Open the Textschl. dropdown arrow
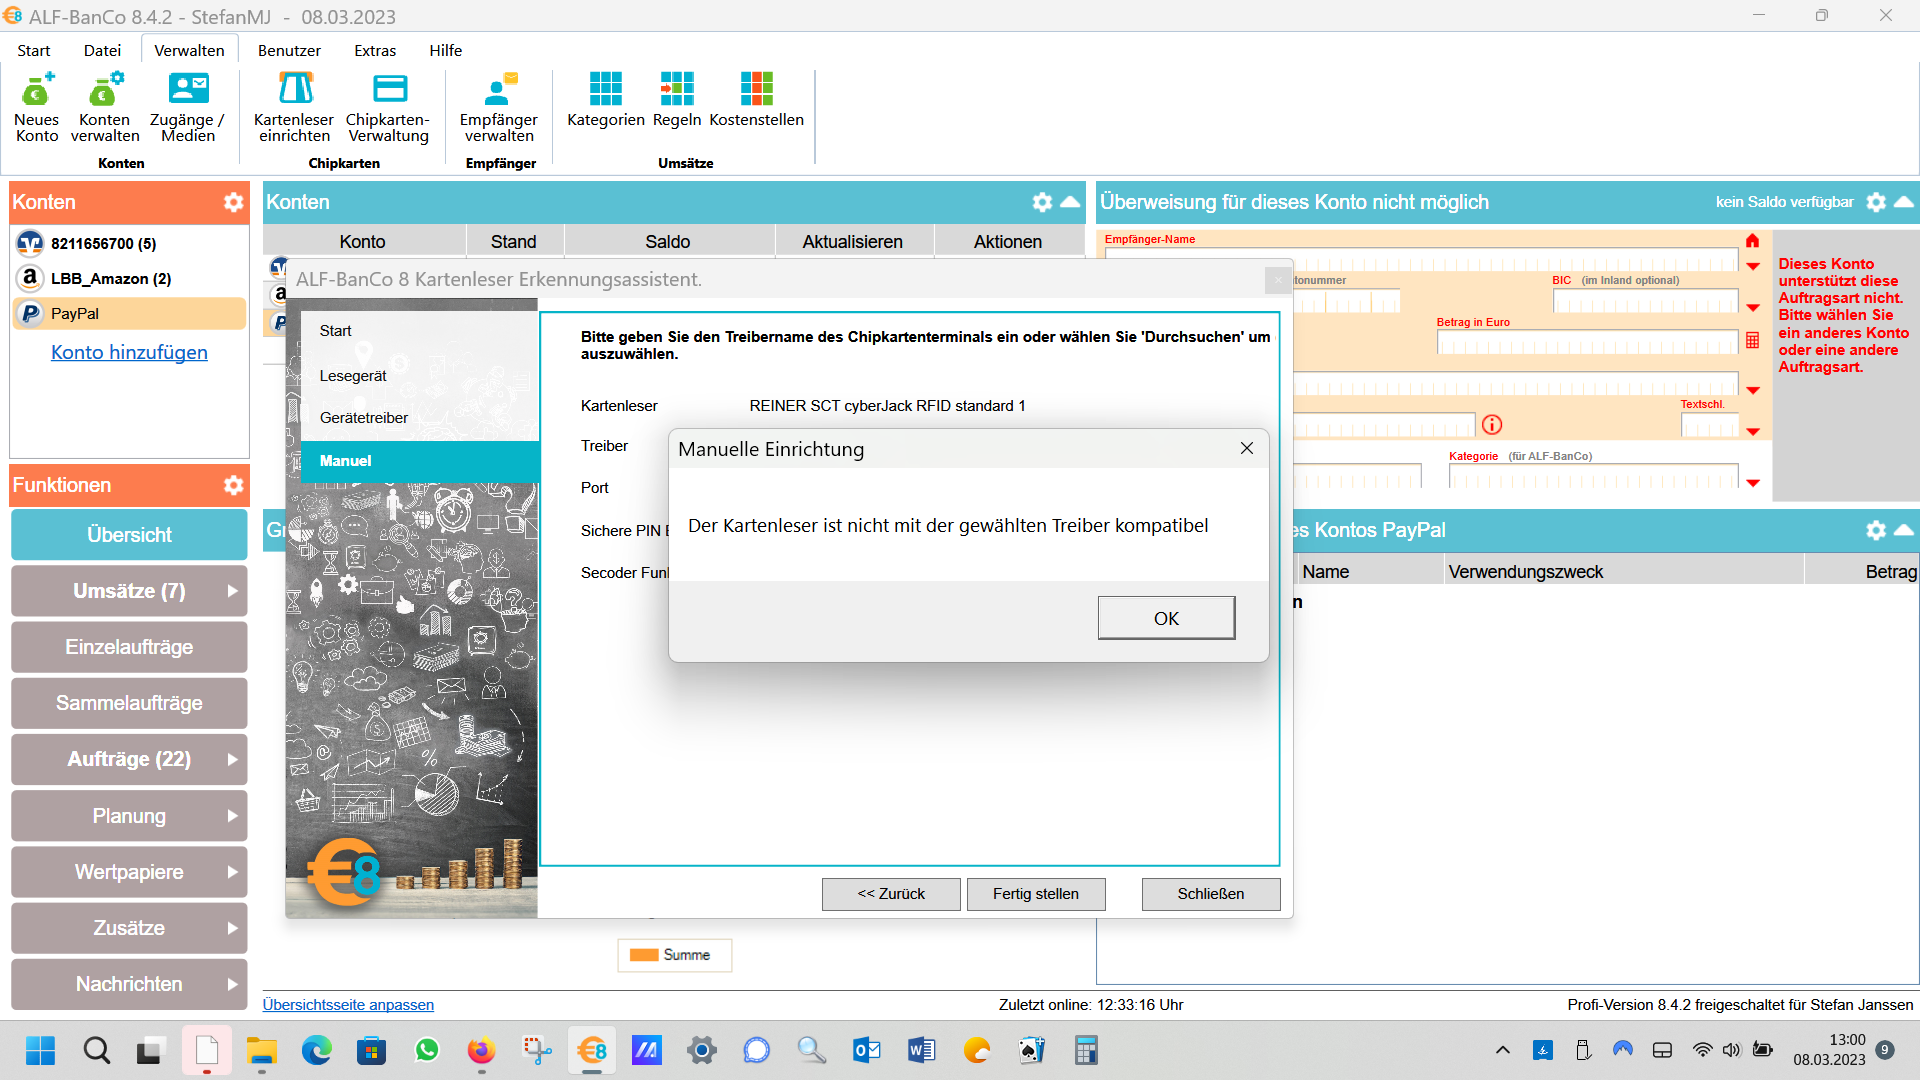Image resolution: width=1920 pixels, height=1080 pixels. click(1753, 432)
